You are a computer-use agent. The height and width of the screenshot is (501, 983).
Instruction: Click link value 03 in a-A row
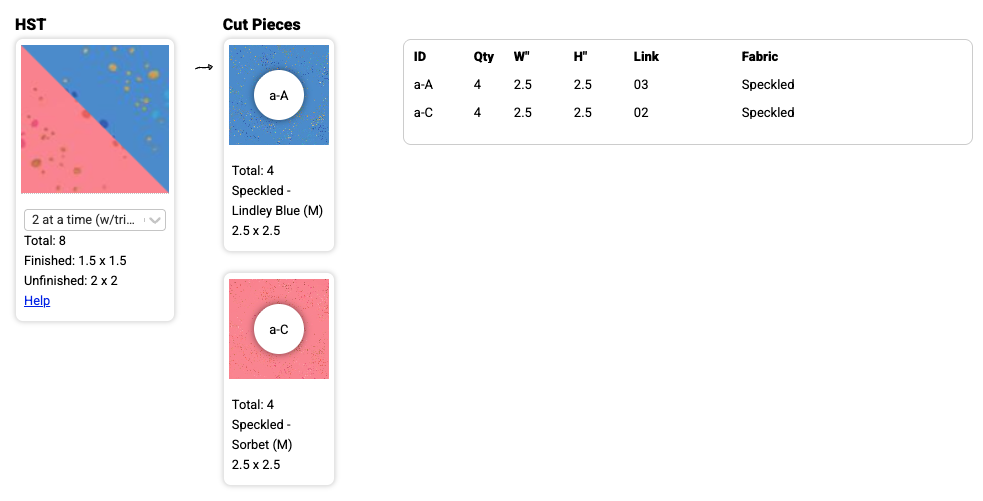click(x=641, y=85)
